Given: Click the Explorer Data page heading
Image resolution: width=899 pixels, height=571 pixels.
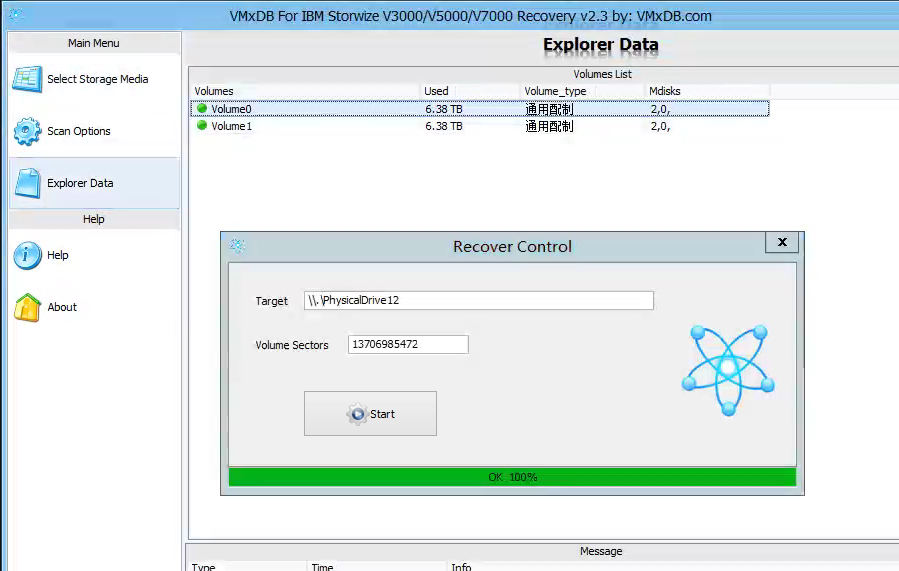Looking at the screenshot, I should pyautogui.click(x=600, y=44).
